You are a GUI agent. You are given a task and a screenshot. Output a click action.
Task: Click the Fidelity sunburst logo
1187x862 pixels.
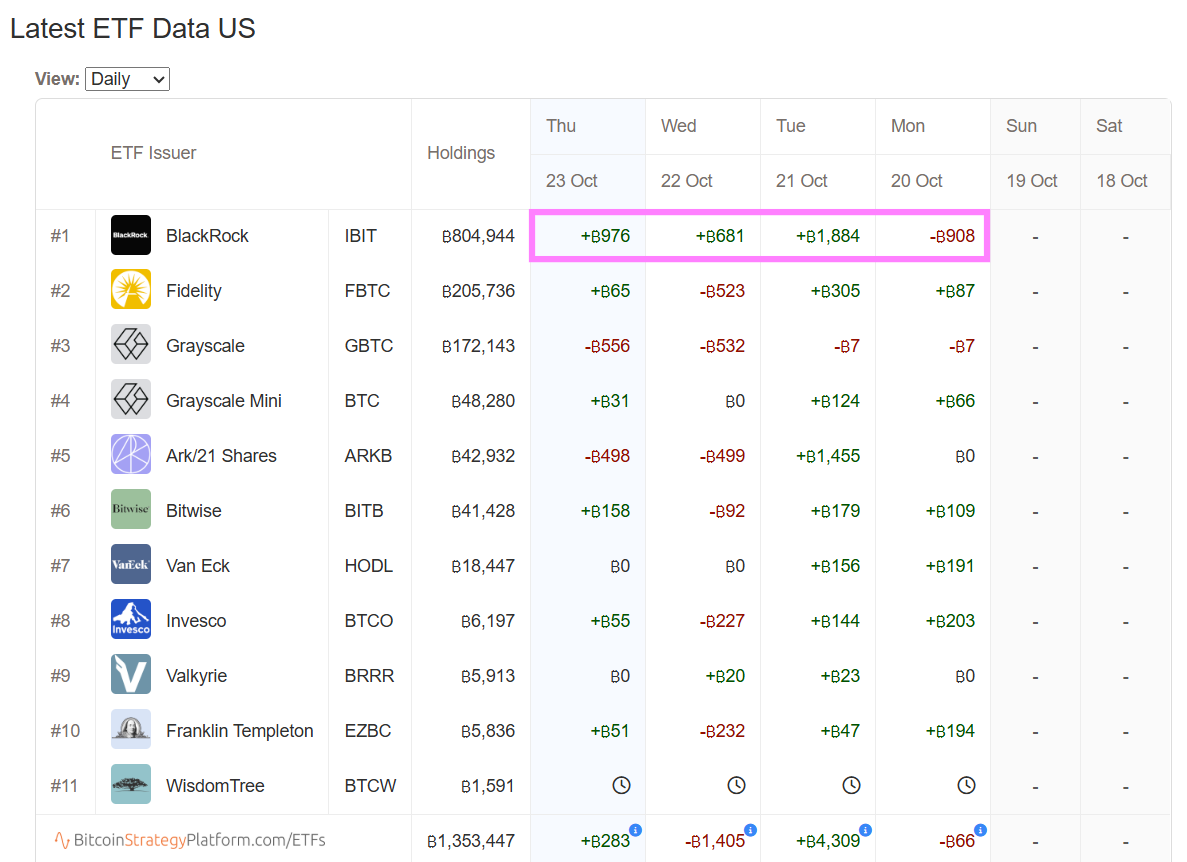[x=131, y=291]
